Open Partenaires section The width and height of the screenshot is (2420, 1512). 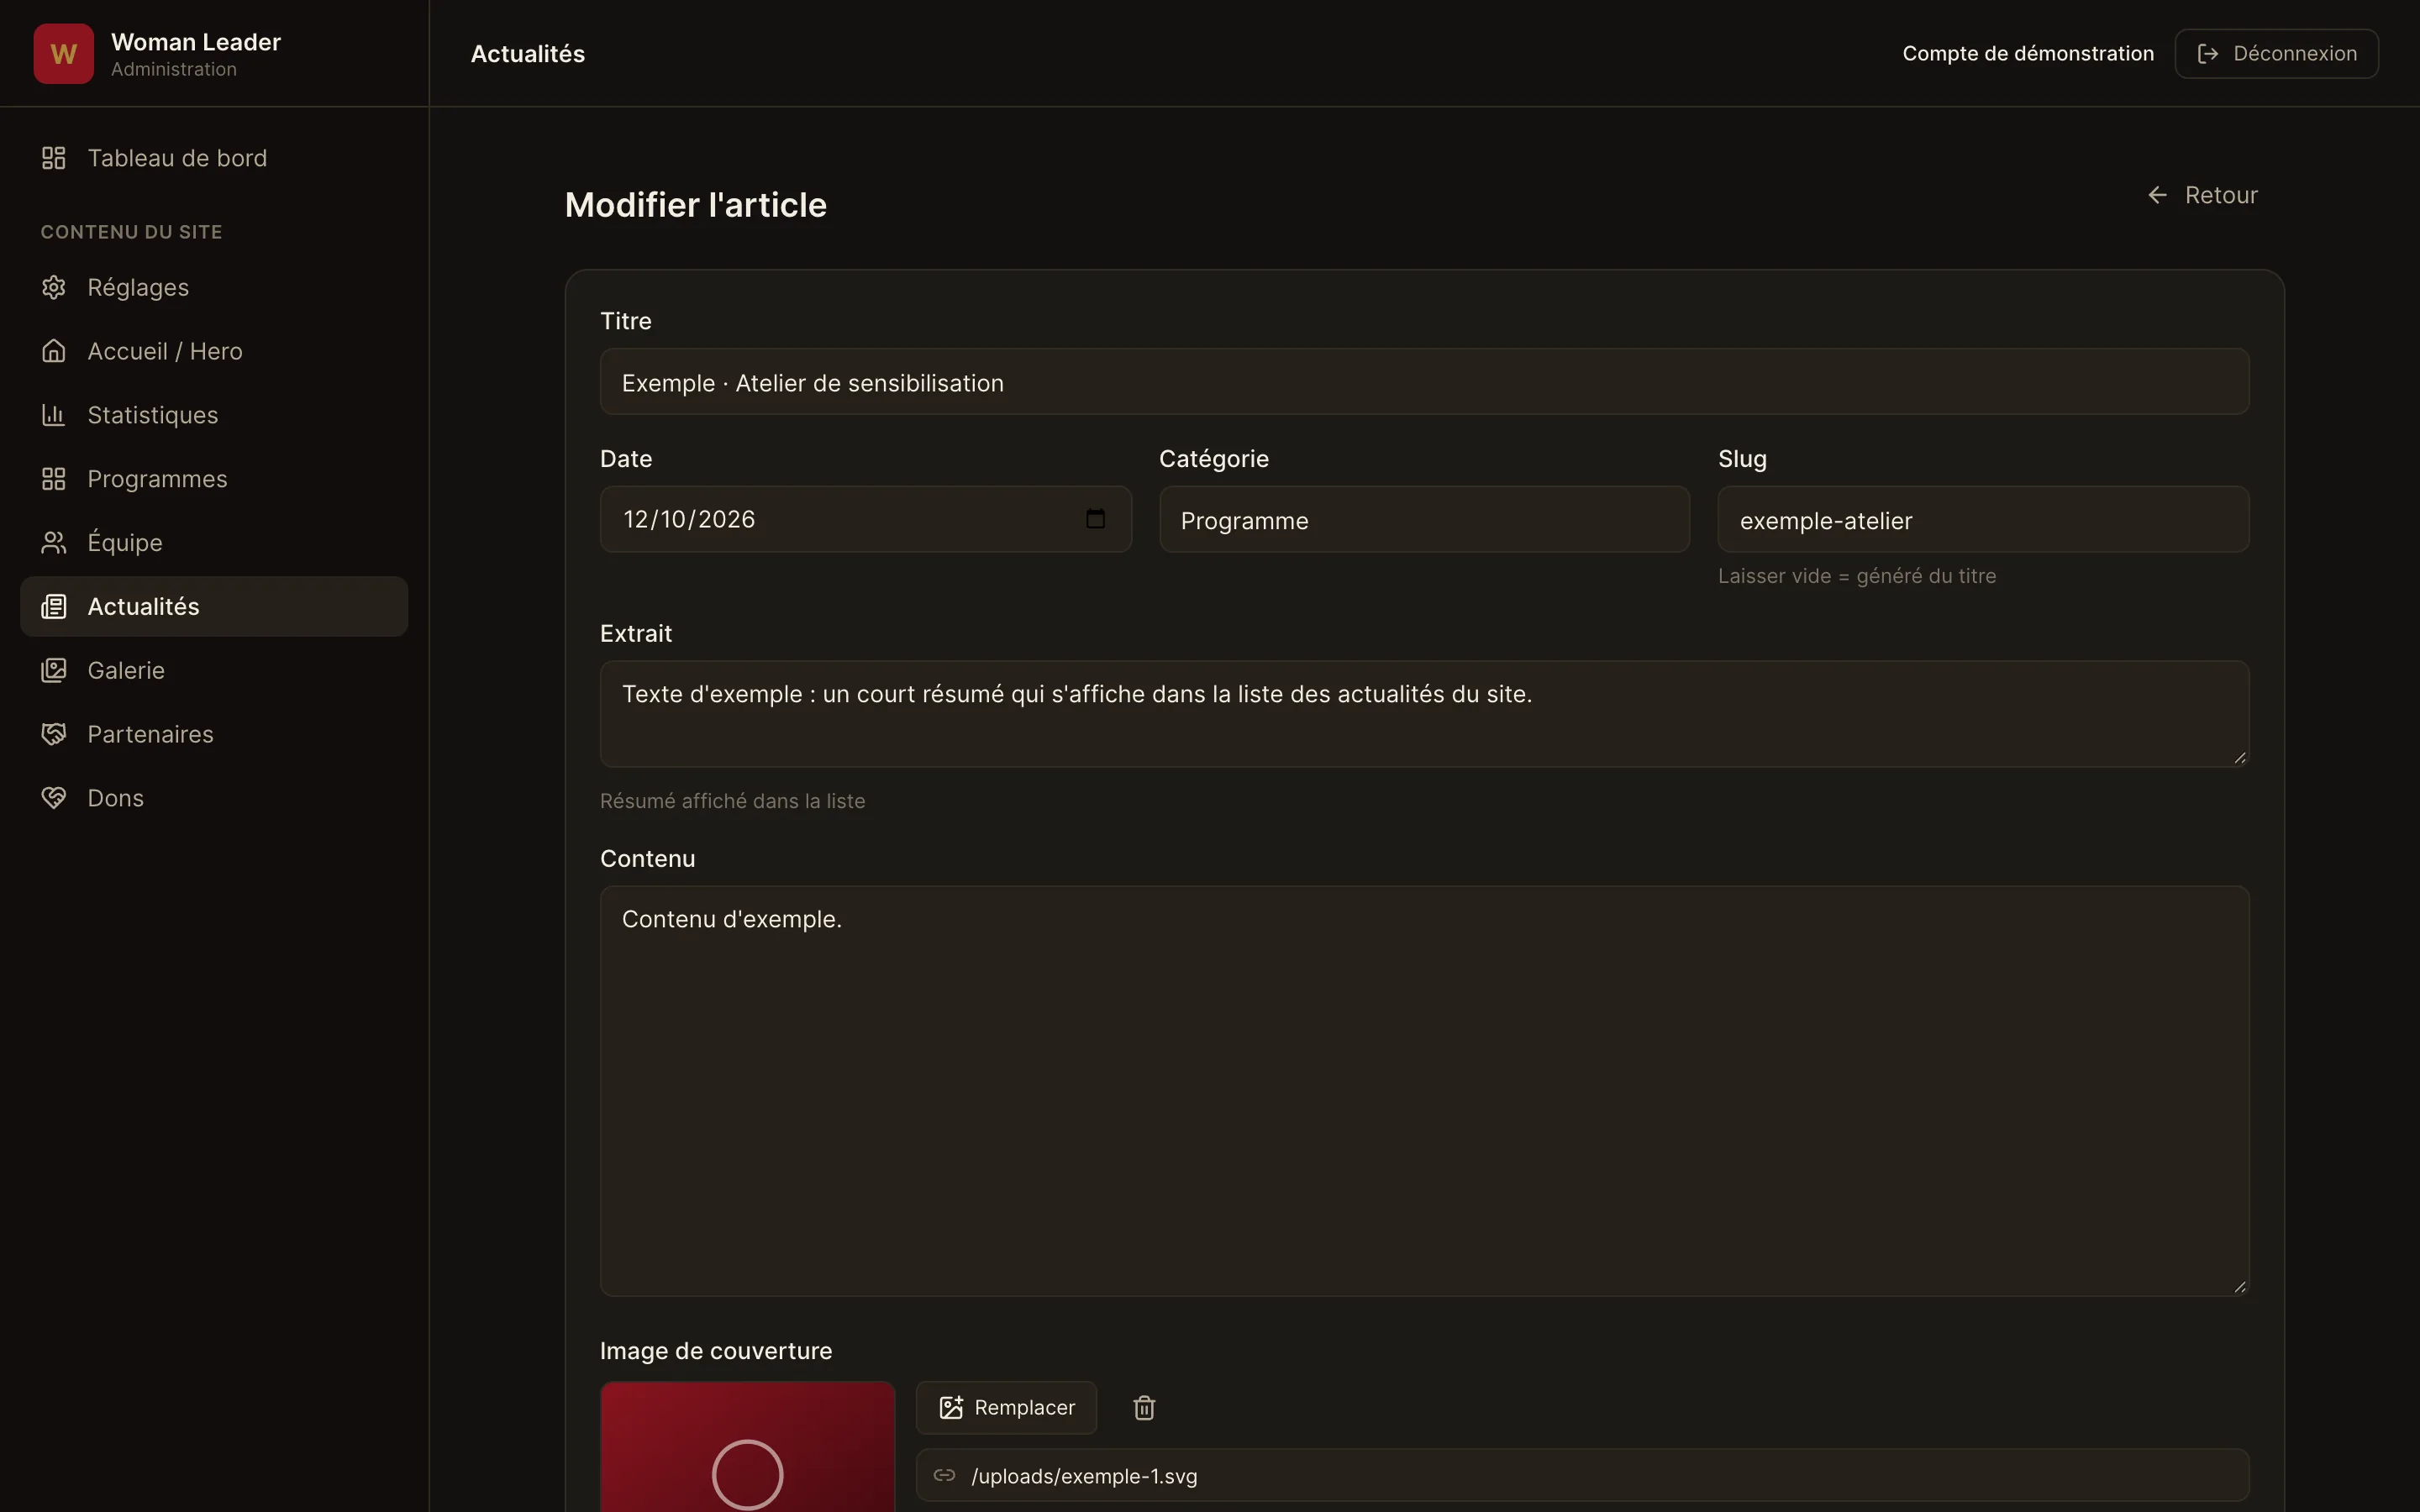pos(214,734)
